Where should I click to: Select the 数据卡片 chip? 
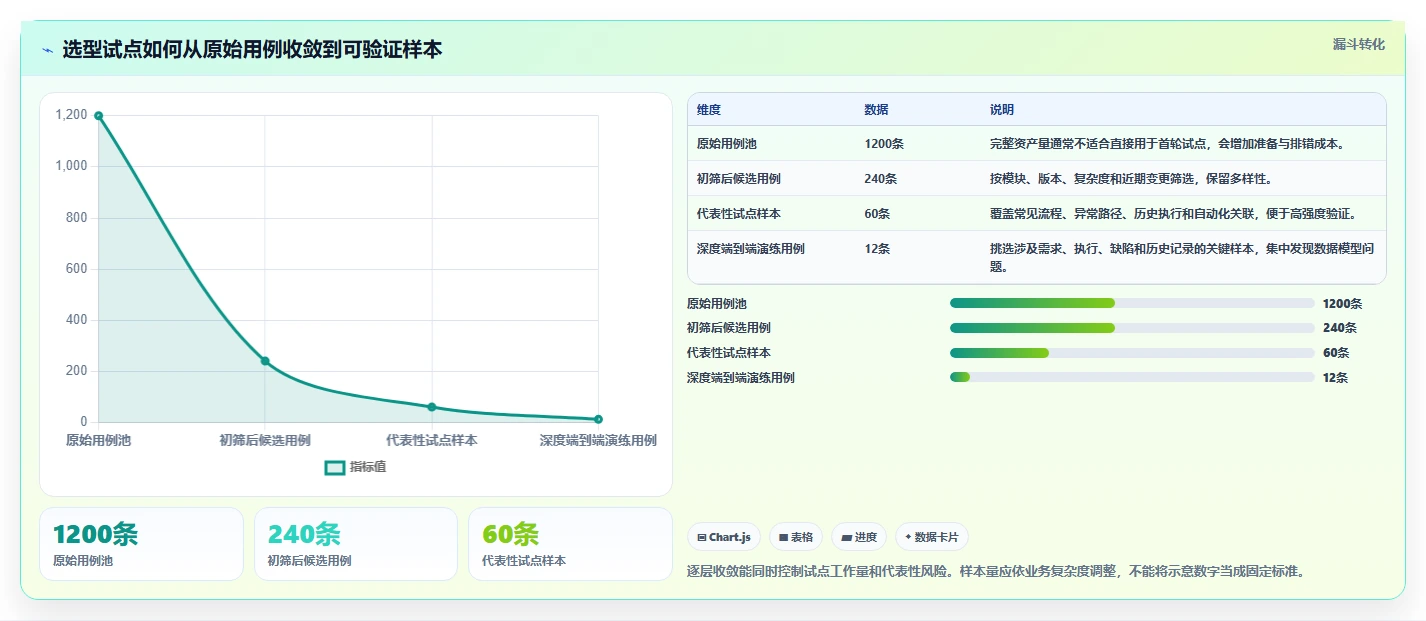[x=931, y=537]
